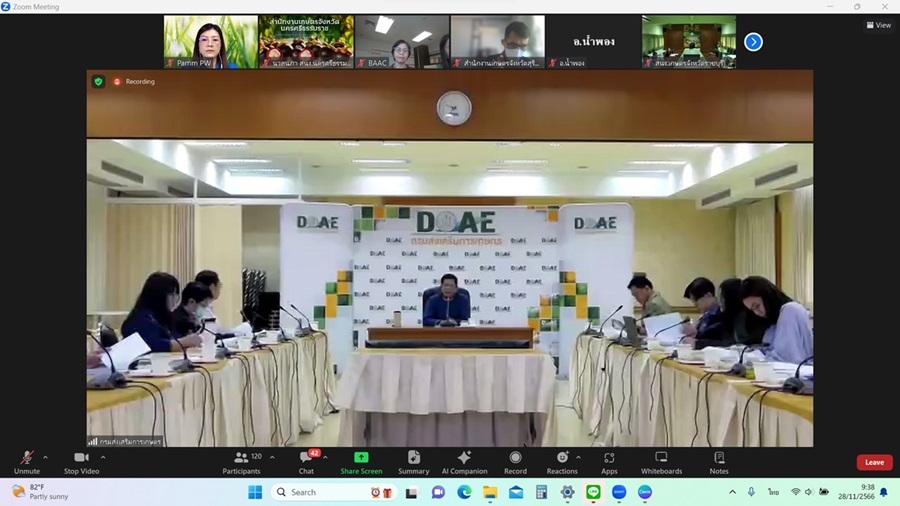Open Windows Start menu
This screenshot has width=900, height=506.
pos(255,492)
